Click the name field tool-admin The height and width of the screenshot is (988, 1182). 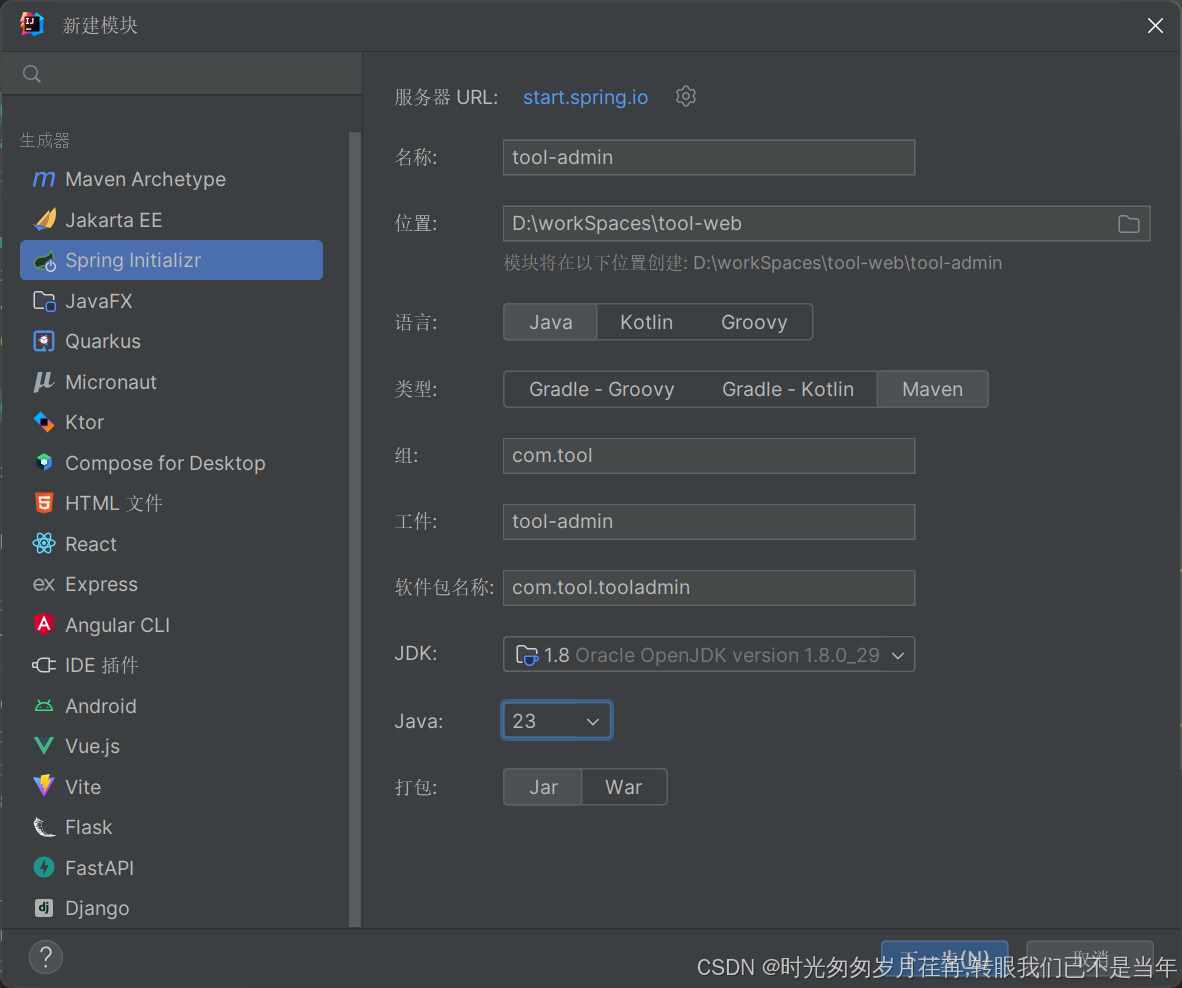click(x=709, y=158)
